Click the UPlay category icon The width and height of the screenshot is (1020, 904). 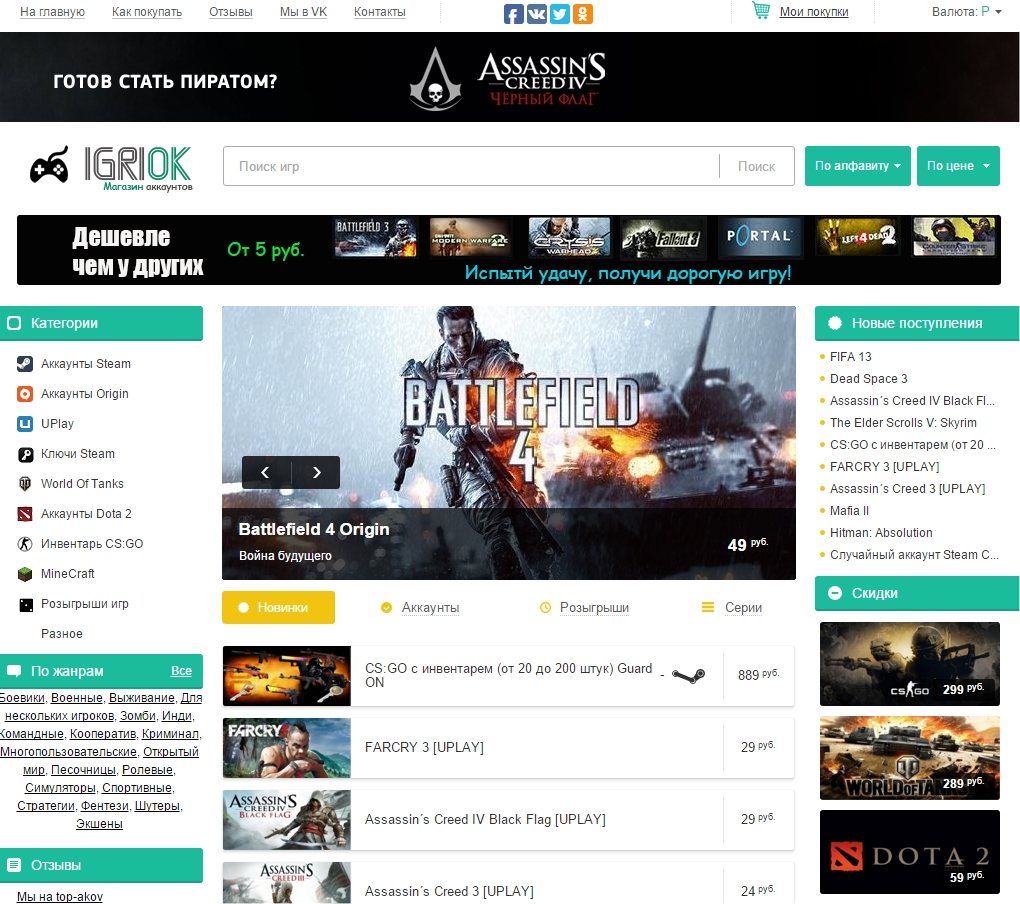(25, 423)
